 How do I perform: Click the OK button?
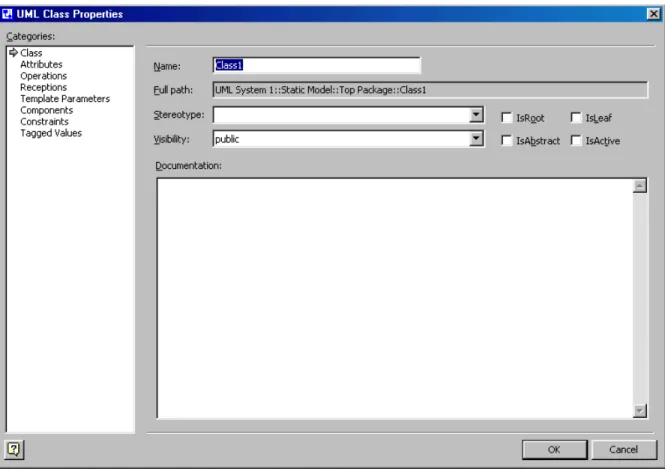pyautogui.click(x=554, y=449)
